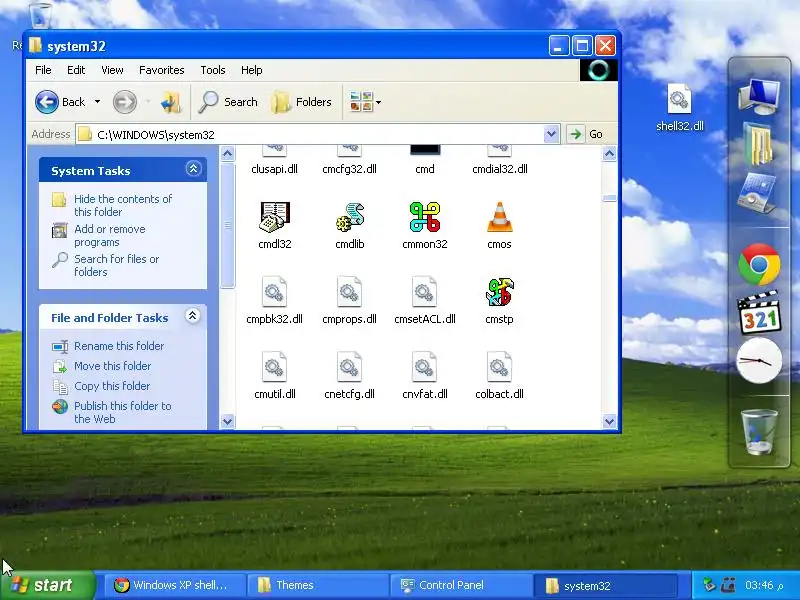Open the blue calendar icon in the dock

(757, 193)
